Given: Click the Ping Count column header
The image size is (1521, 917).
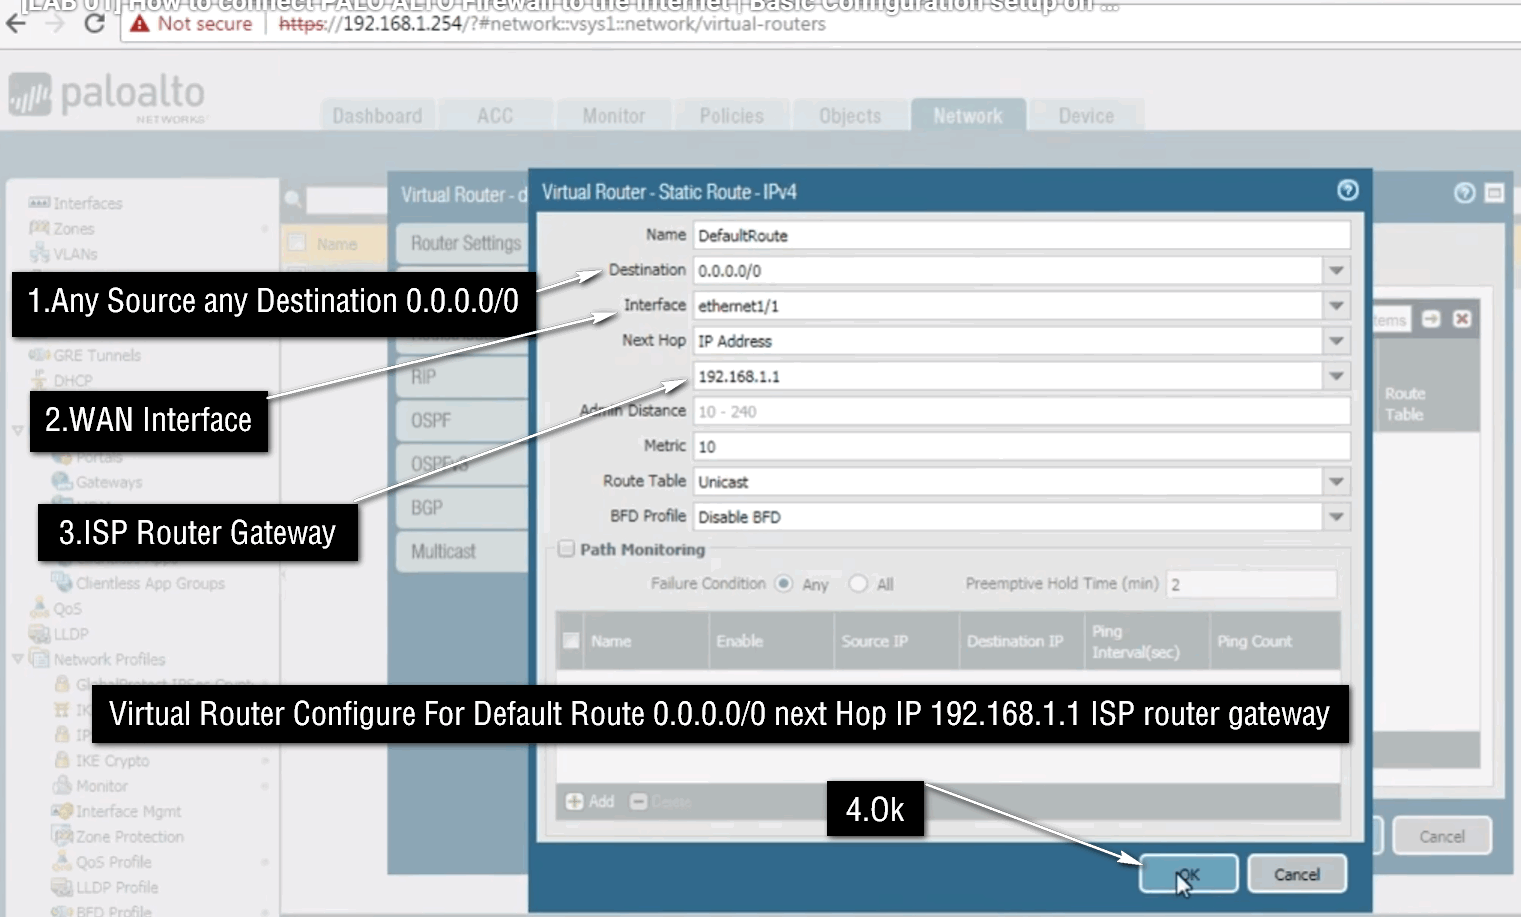Looking at the screenshot, I should [1274, 641].
